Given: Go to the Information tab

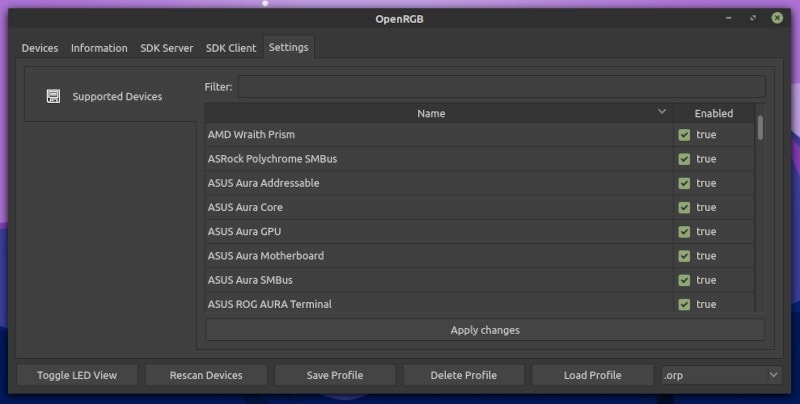Looking at the screenshot, I should 99,48.
